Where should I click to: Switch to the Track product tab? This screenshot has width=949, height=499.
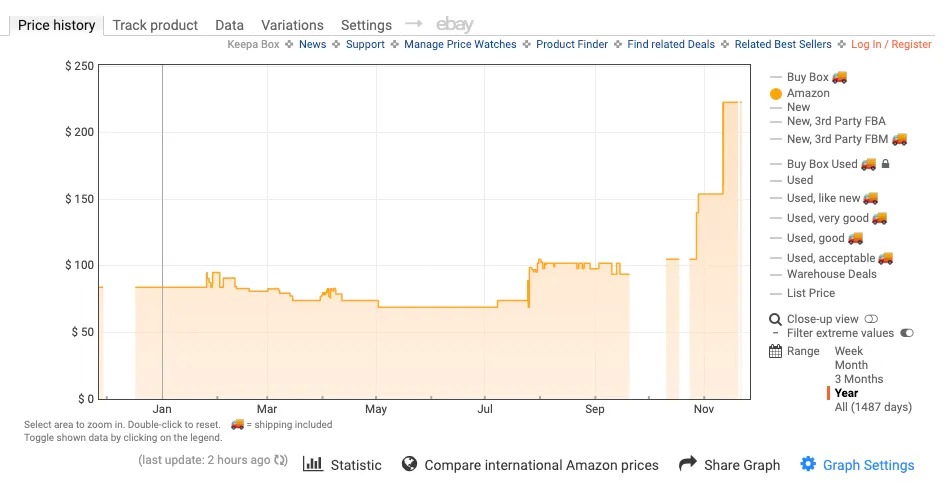click(x=155, y=25)
